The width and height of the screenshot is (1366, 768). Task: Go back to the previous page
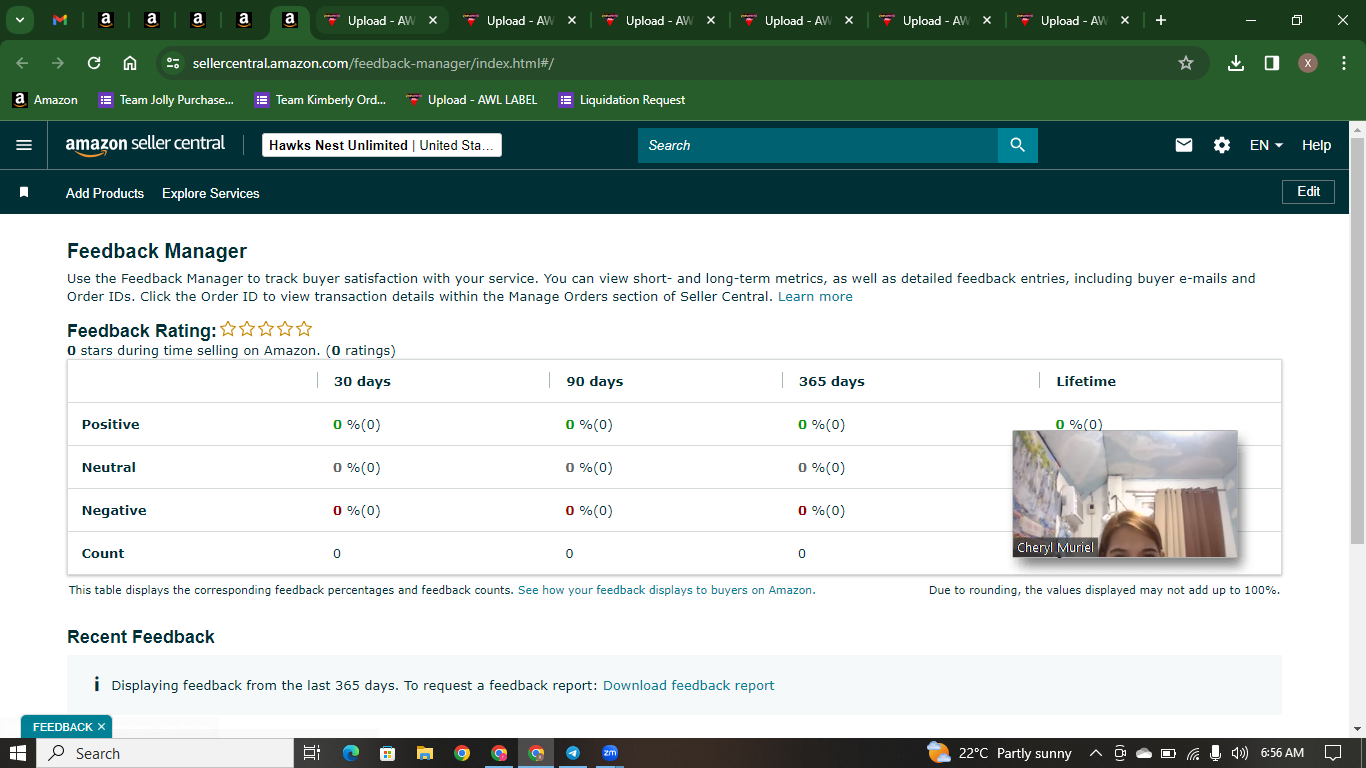point(22,63)
